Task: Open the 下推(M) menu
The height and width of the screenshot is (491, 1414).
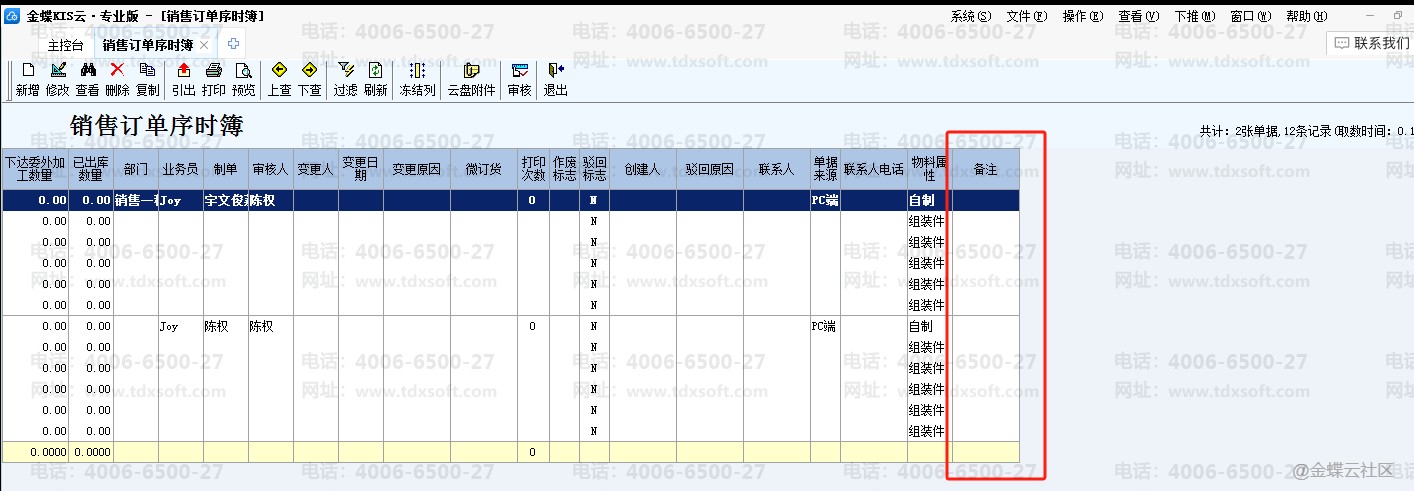Action: tap(1195, 16)
